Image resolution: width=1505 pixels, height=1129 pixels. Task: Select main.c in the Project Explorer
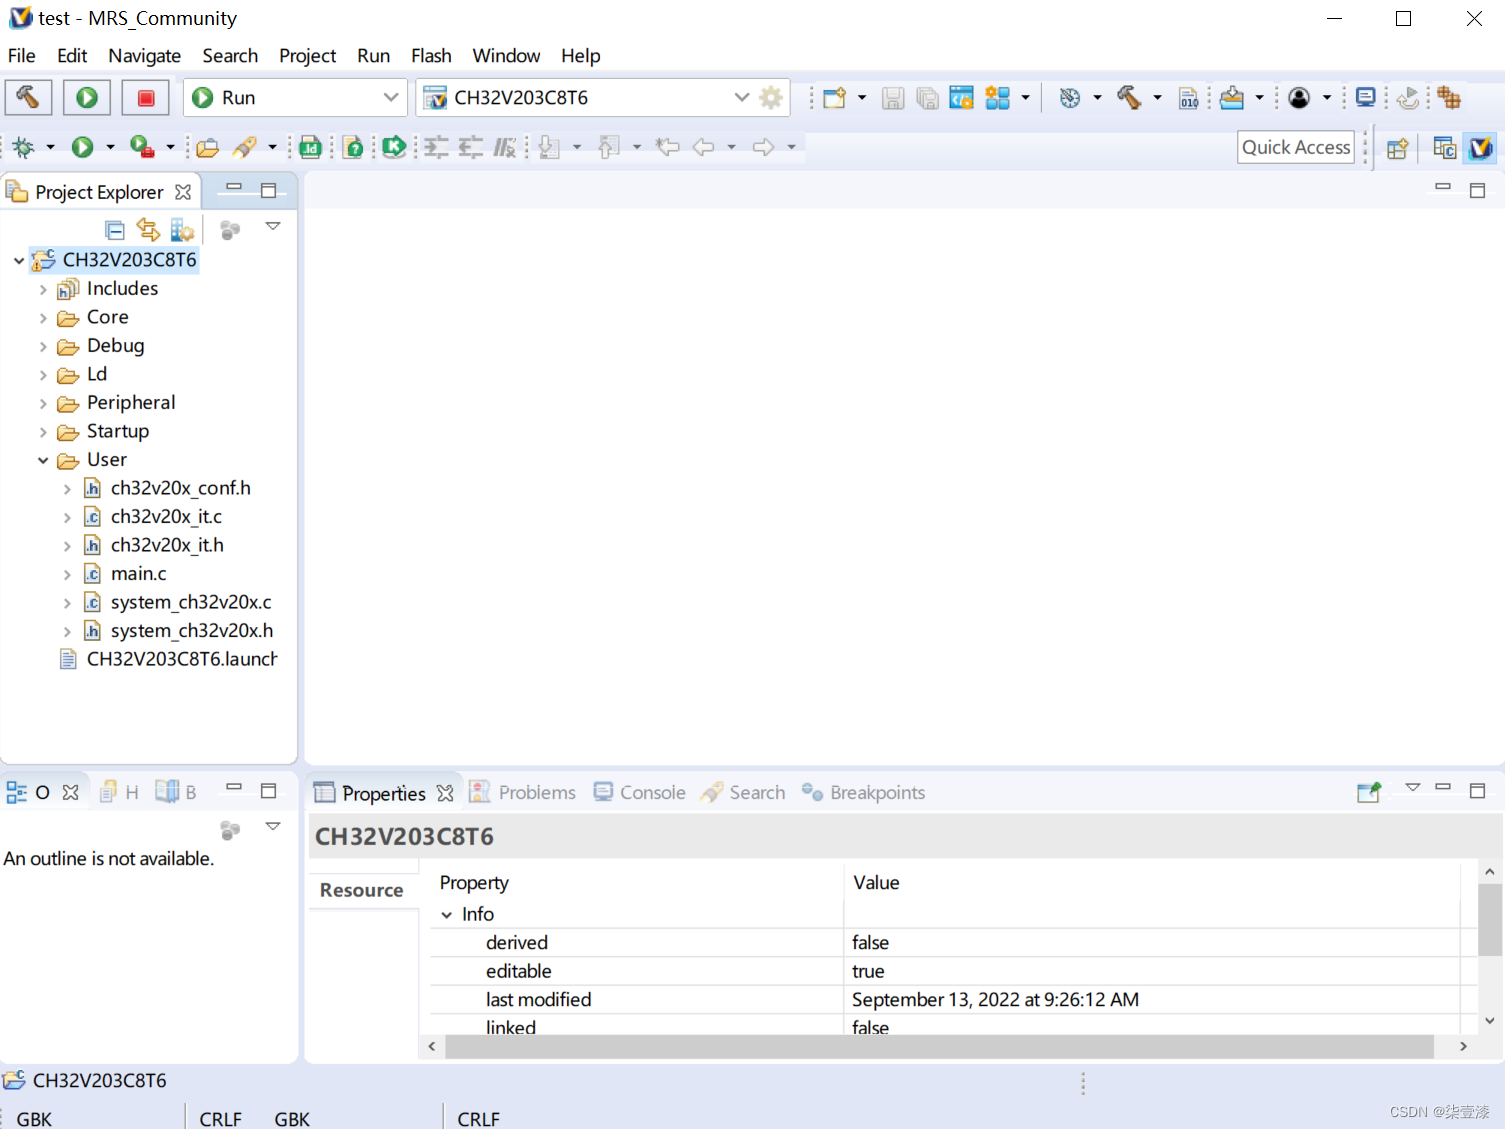click(138, 574)
